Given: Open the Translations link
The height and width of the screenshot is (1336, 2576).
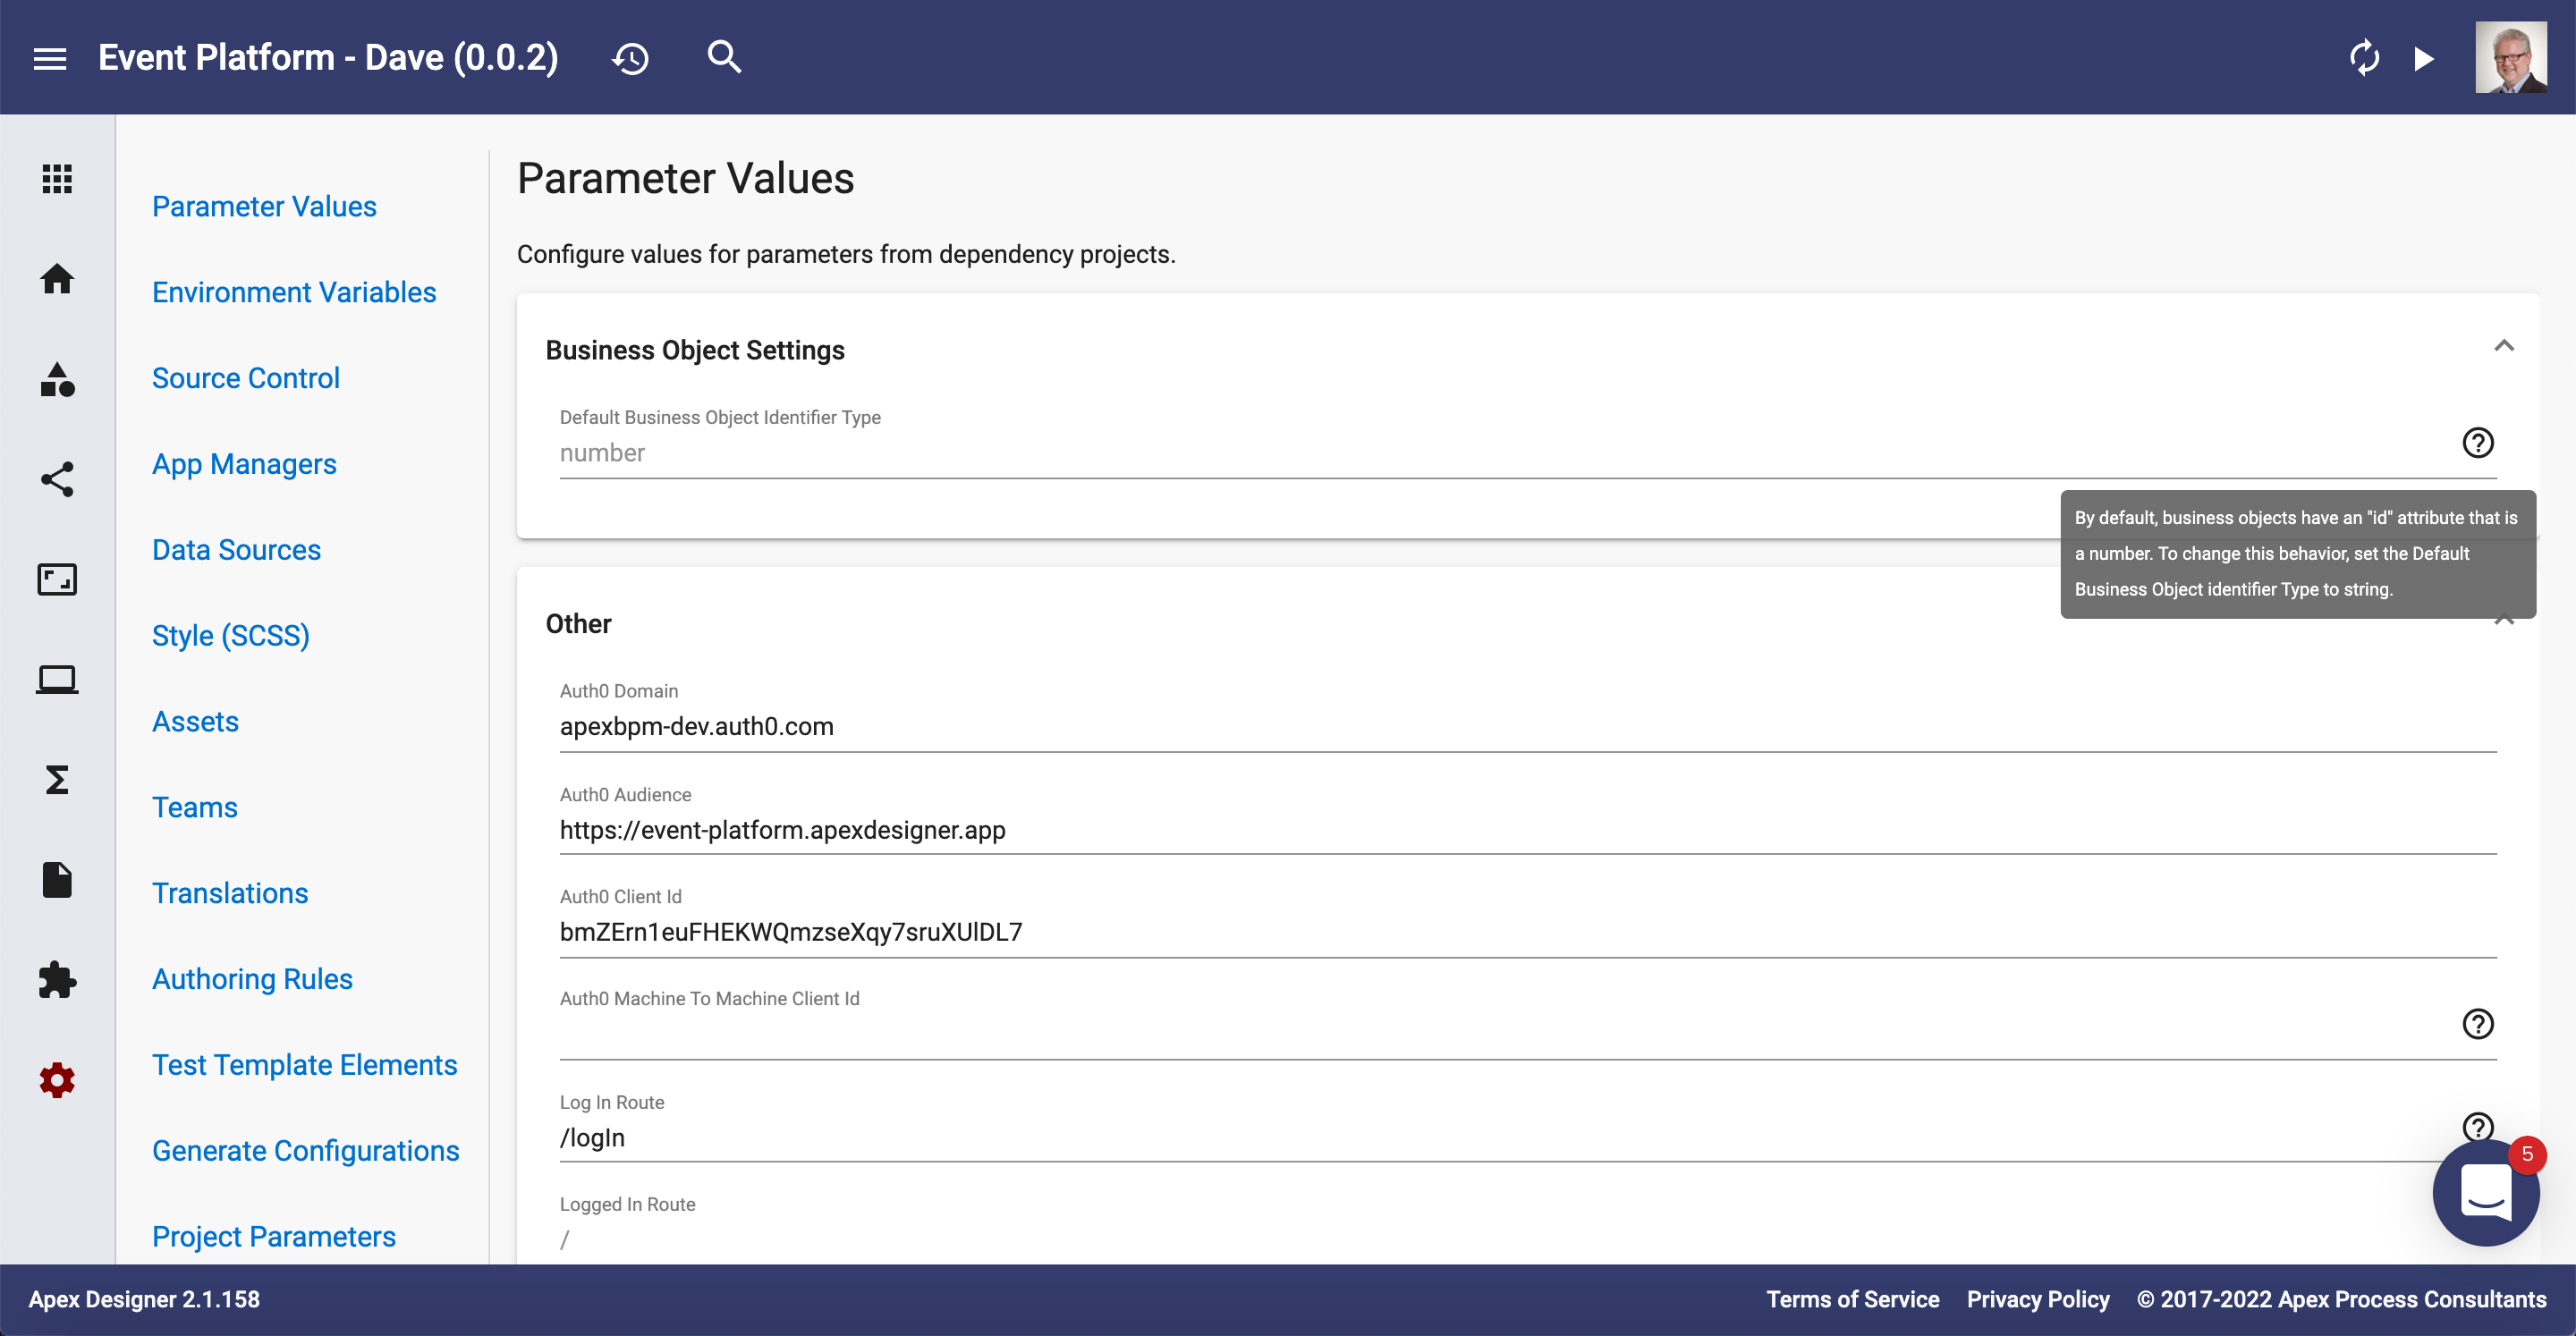Looking at the screenshot, I should point(230,893).
